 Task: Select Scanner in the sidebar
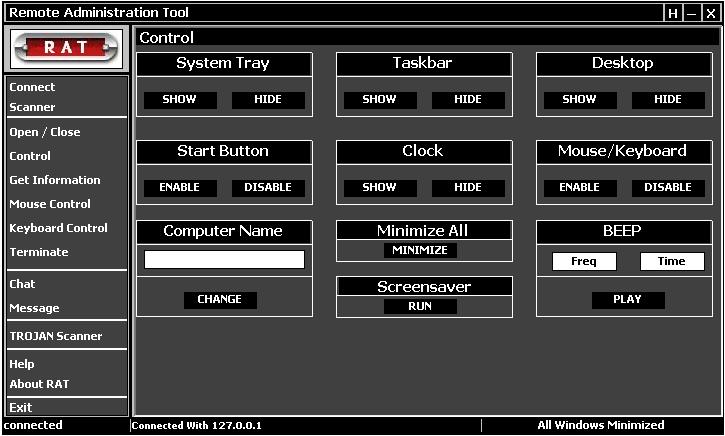(x=33, y=107)
